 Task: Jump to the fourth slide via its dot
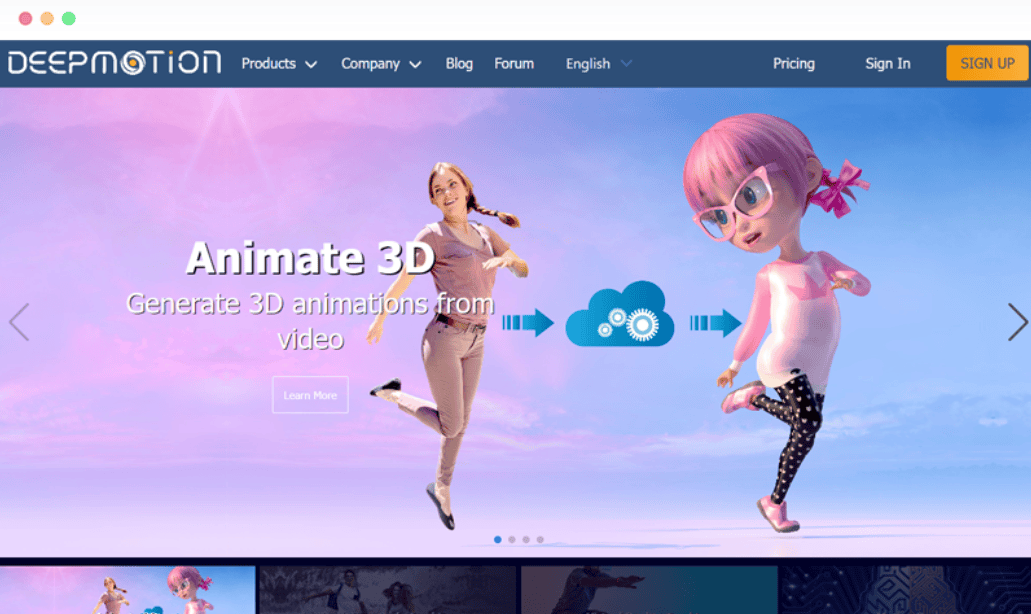click(541, 539)
